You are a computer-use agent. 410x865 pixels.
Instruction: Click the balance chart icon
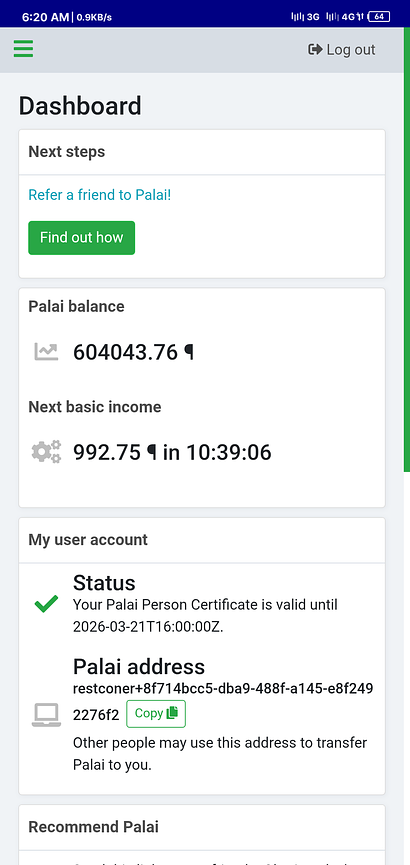[x=46, y=351]
